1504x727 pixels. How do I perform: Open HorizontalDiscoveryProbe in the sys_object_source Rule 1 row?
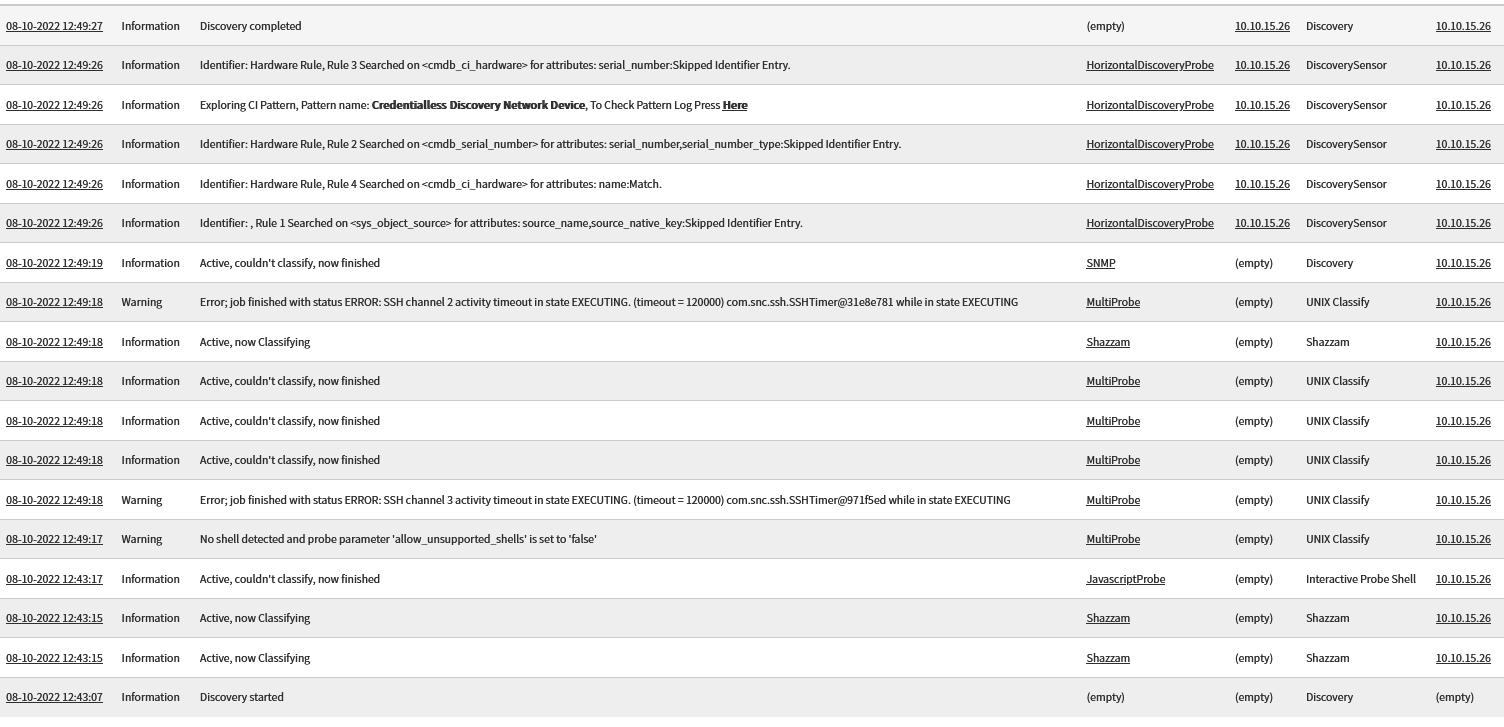tap(1149, 223)
